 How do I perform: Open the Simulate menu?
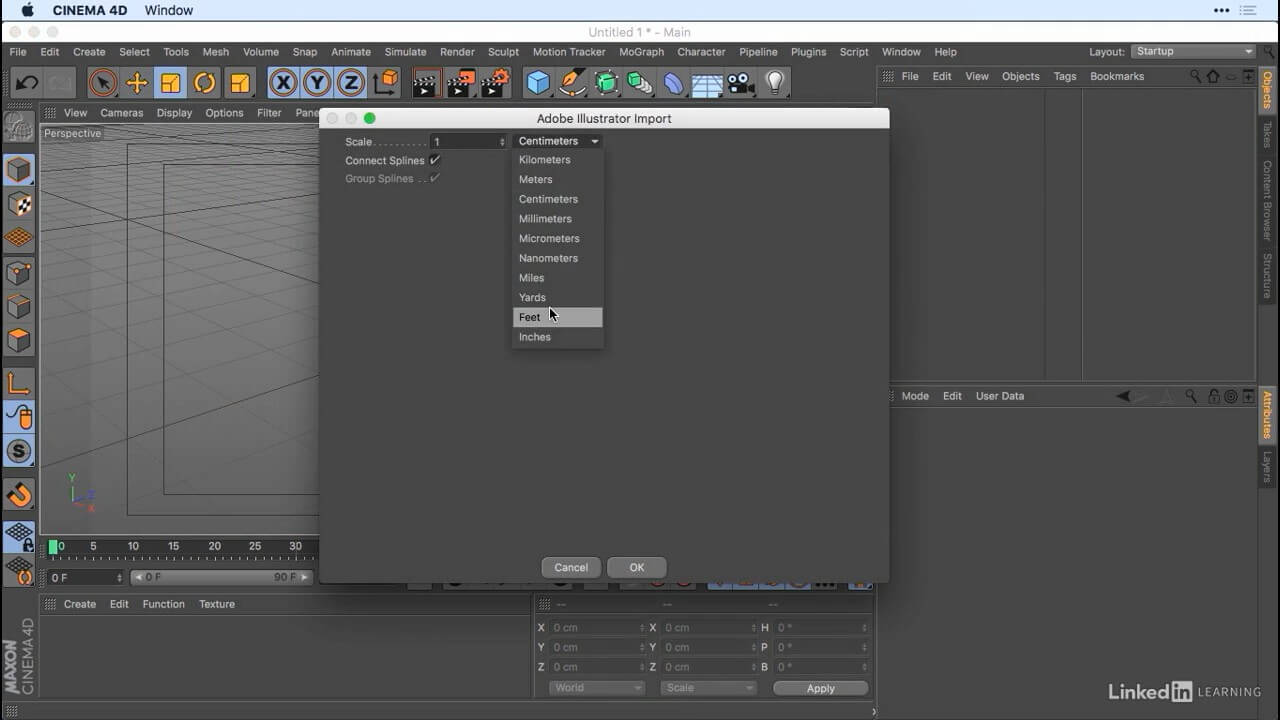click(x=405, y=52)
